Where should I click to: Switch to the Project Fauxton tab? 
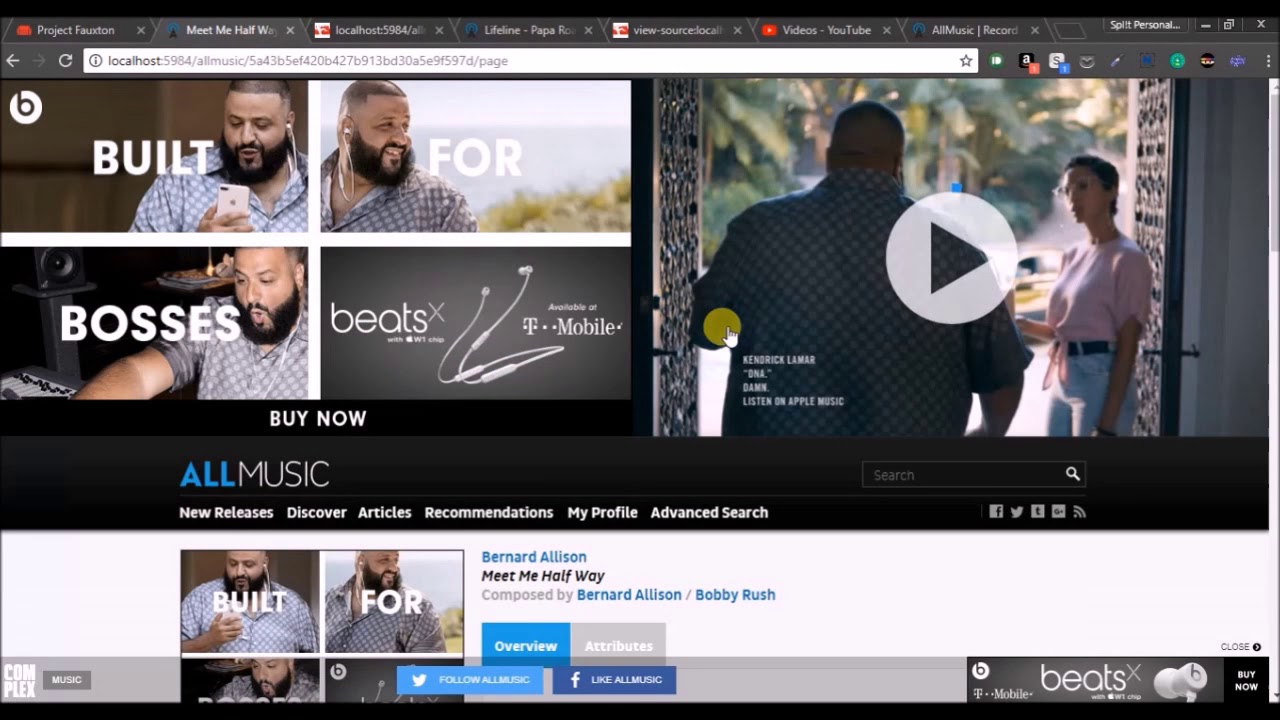tap(76, 30)
